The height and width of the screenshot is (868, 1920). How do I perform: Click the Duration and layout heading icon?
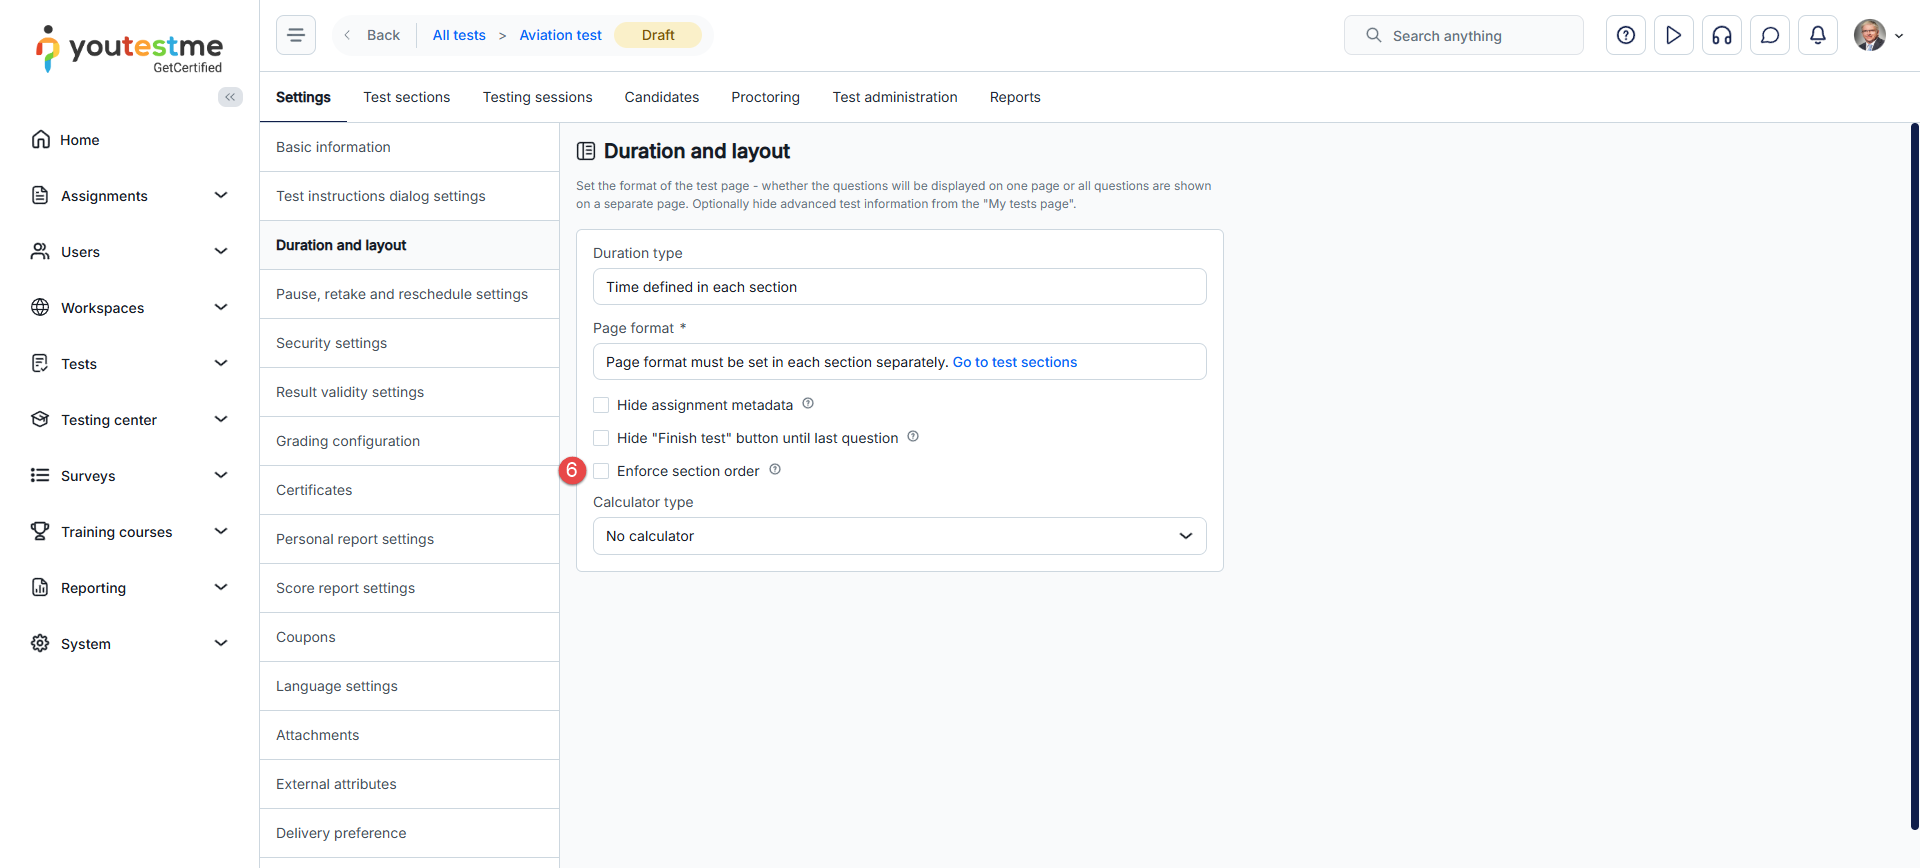[586, 151]
